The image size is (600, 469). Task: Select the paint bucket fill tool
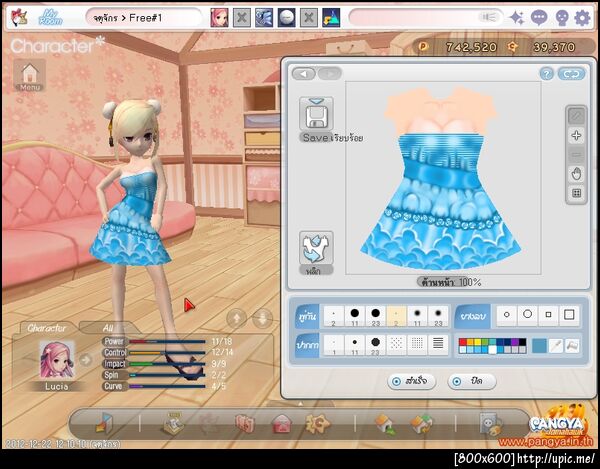(572, 346)
